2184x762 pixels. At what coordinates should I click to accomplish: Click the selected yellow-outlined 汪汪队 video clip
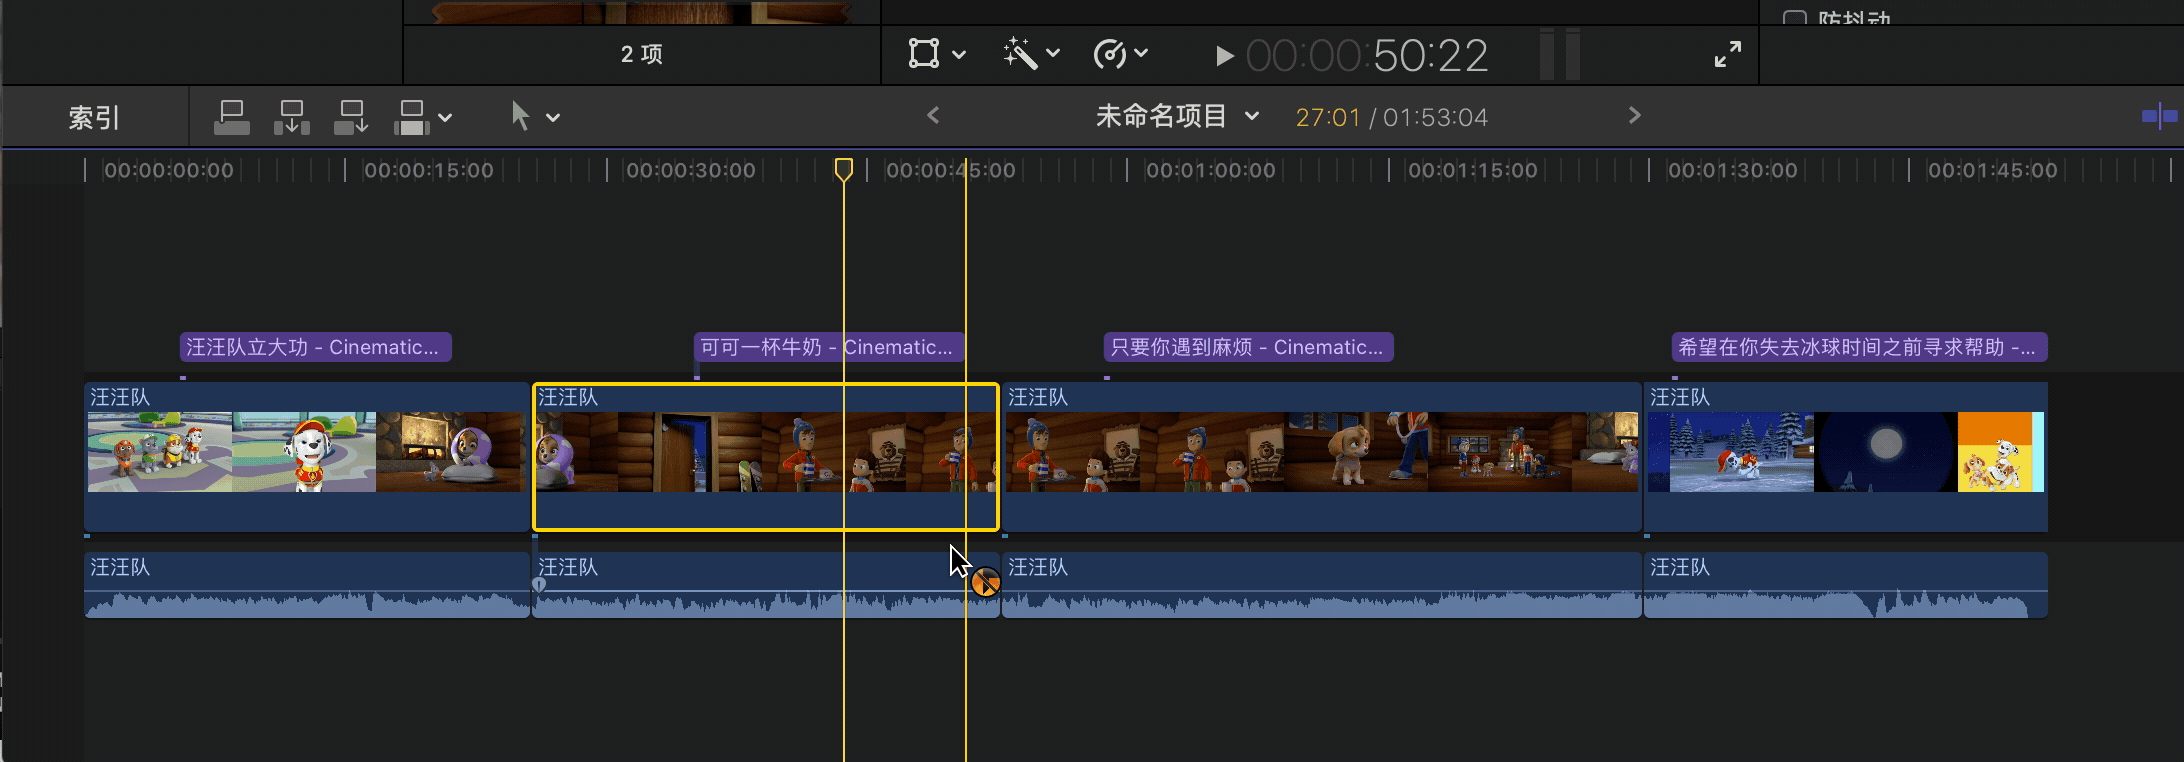tap(766, 456)
